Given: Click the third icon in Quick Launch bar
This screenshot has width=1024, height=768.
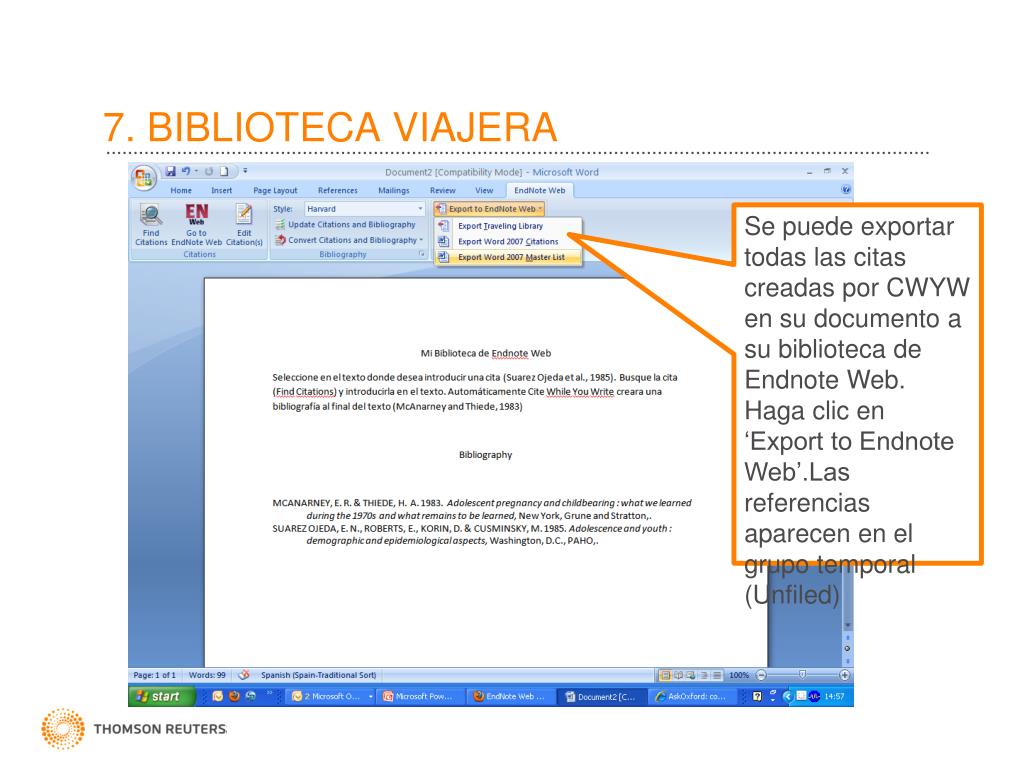Looking at the screenshot, I should [x=251, y=697].
